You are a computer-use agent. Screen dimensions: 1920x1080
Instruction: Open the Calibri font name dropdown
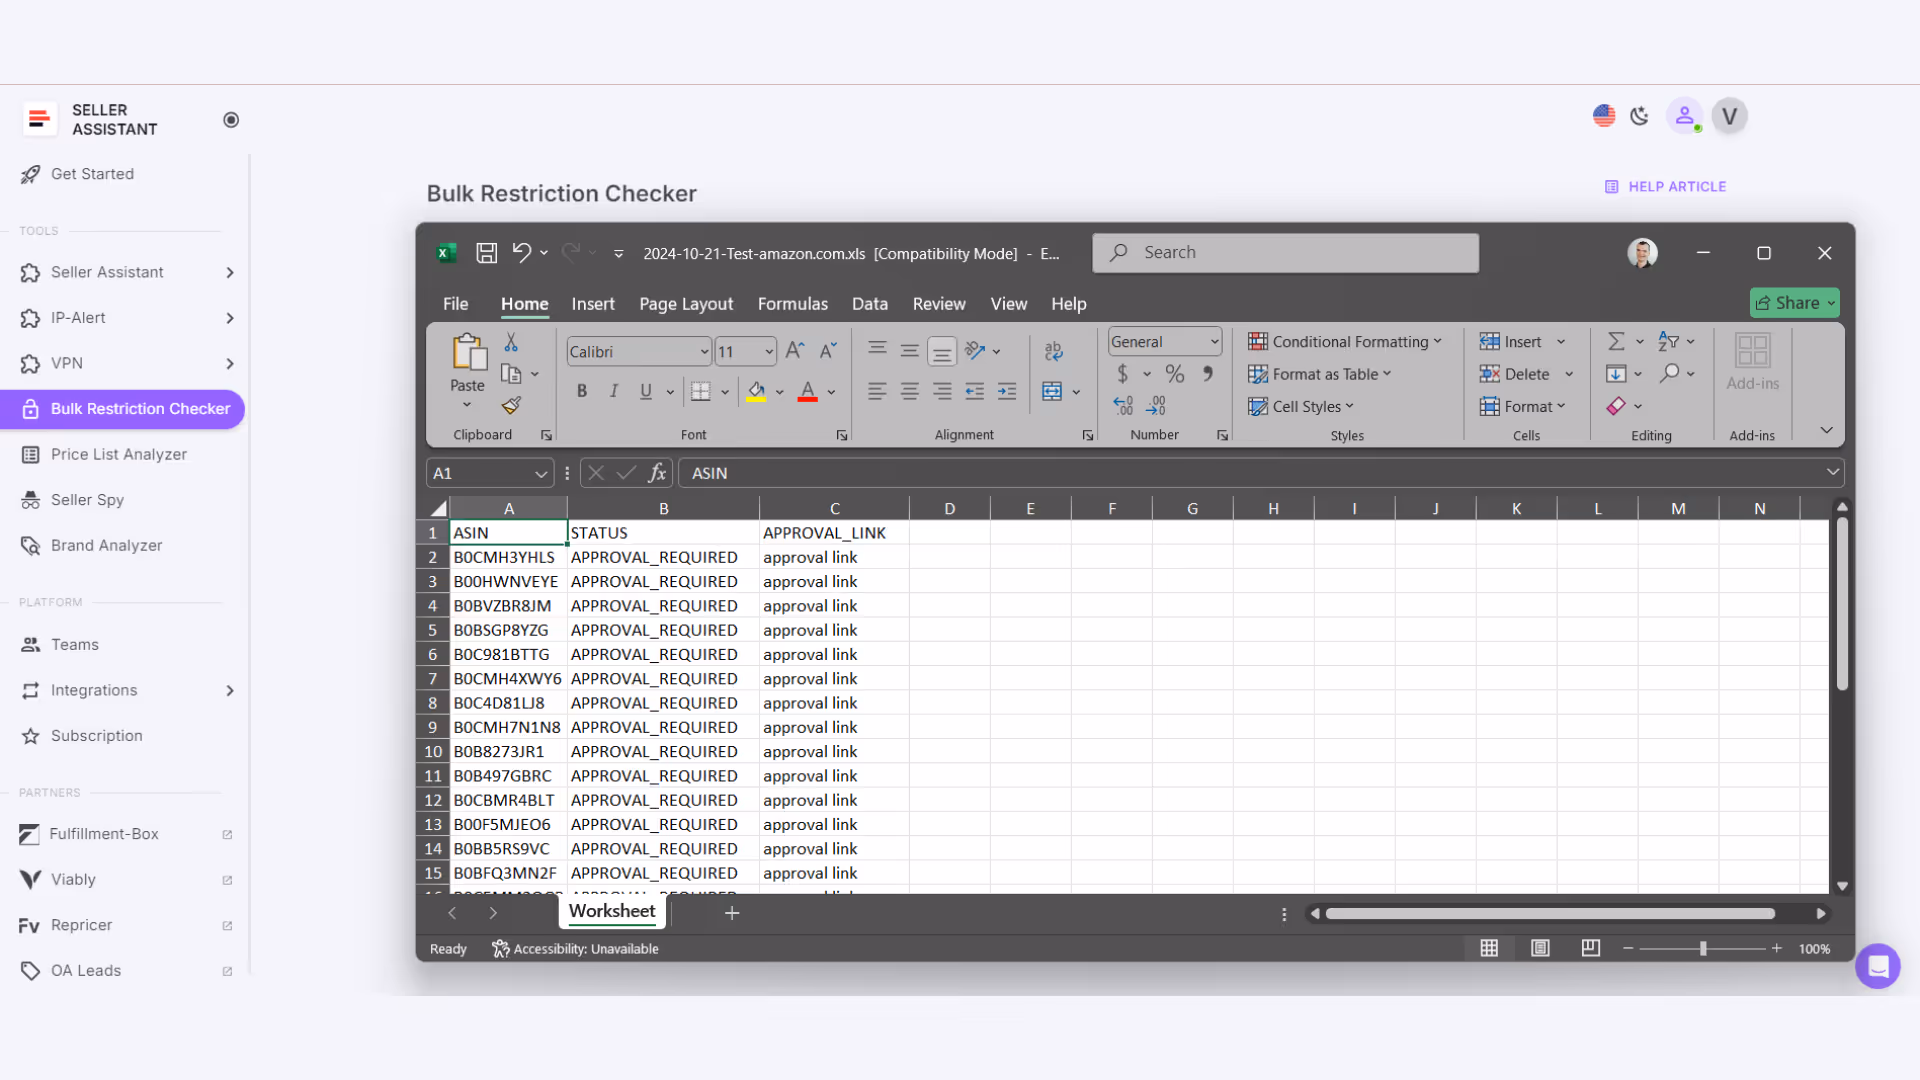click(704, 352)
